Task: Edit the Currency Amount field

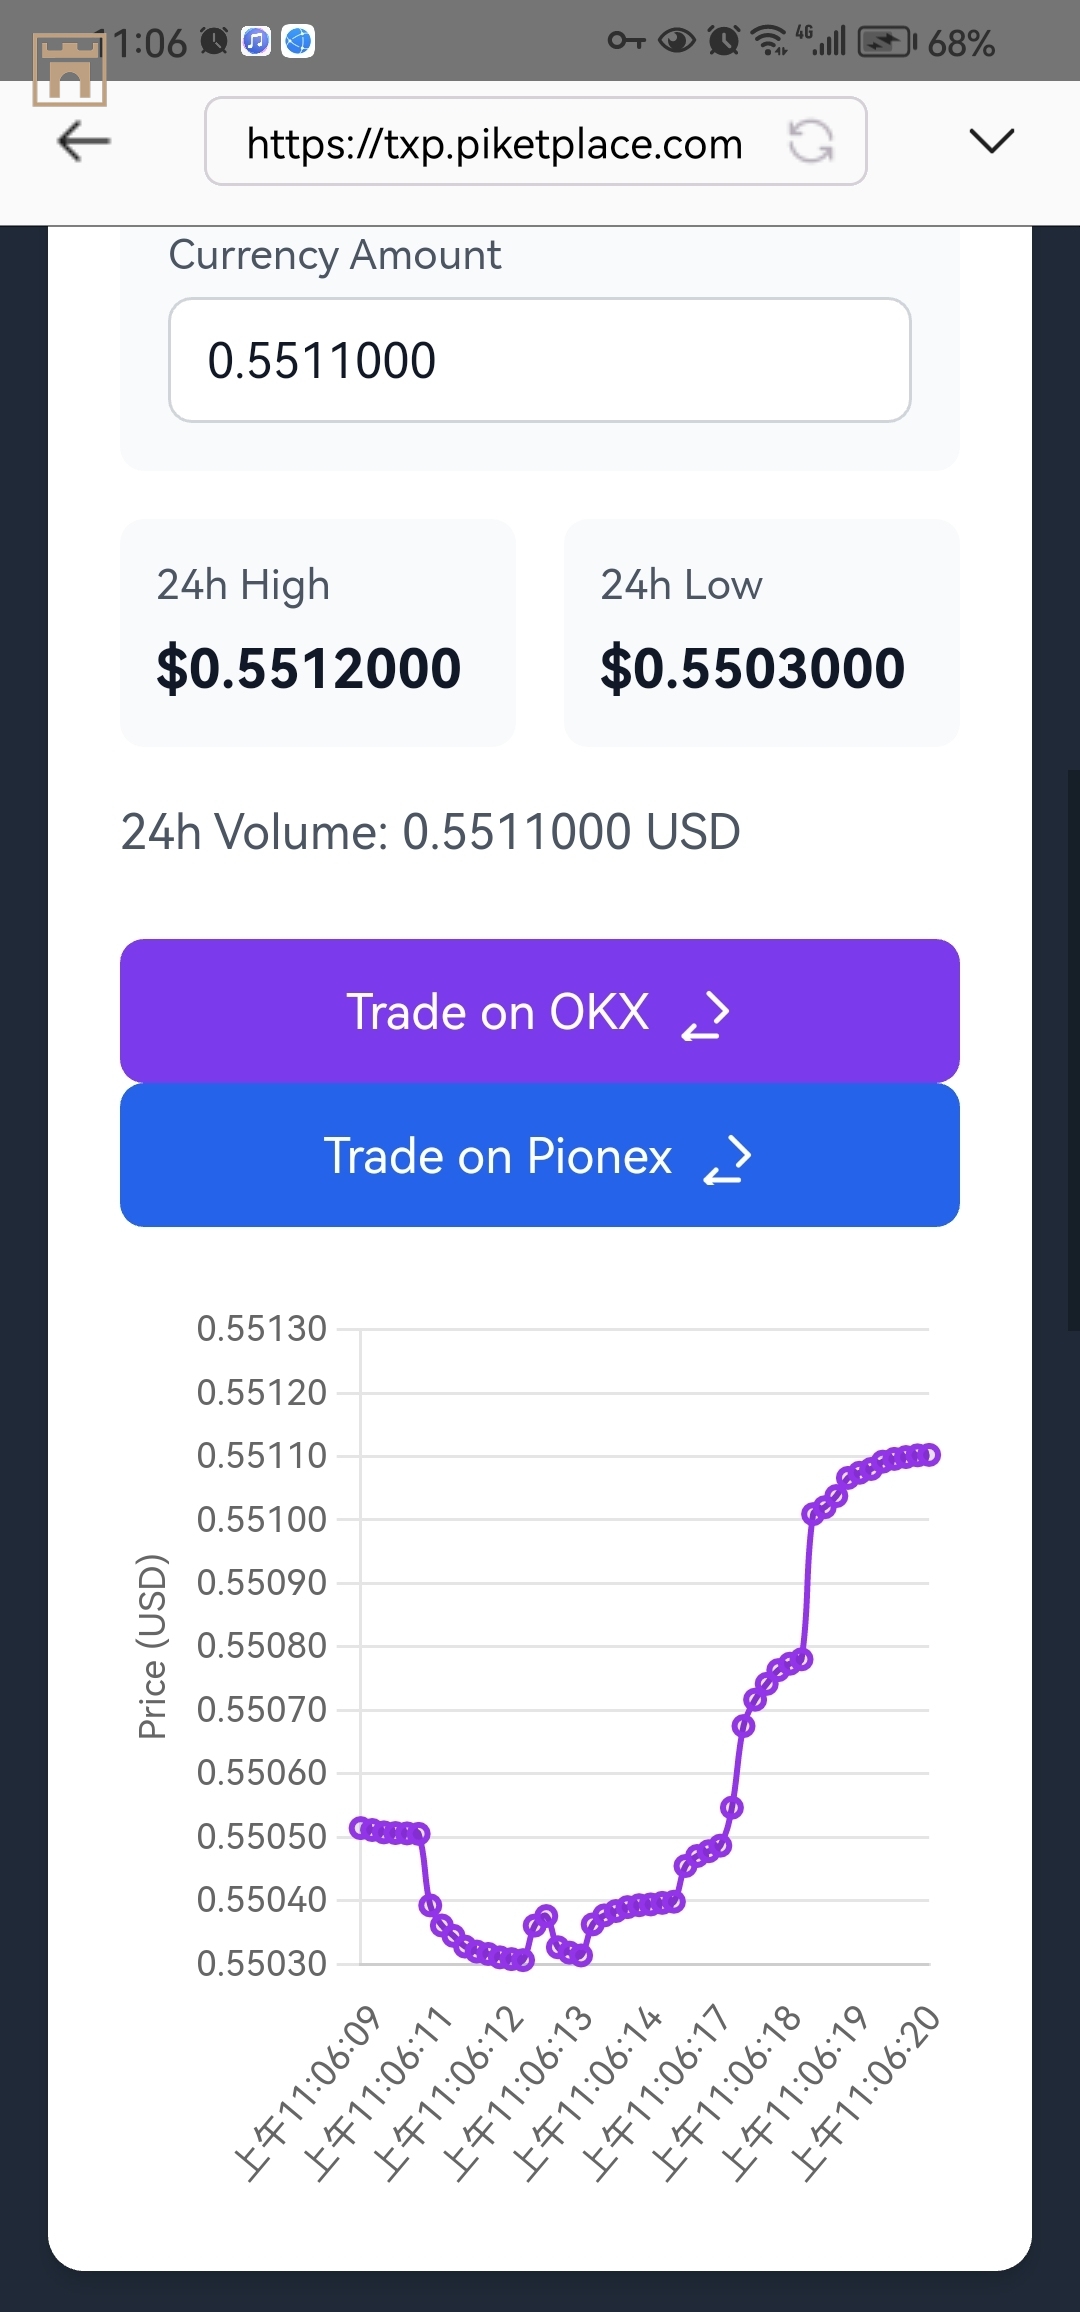Action: 540,360
